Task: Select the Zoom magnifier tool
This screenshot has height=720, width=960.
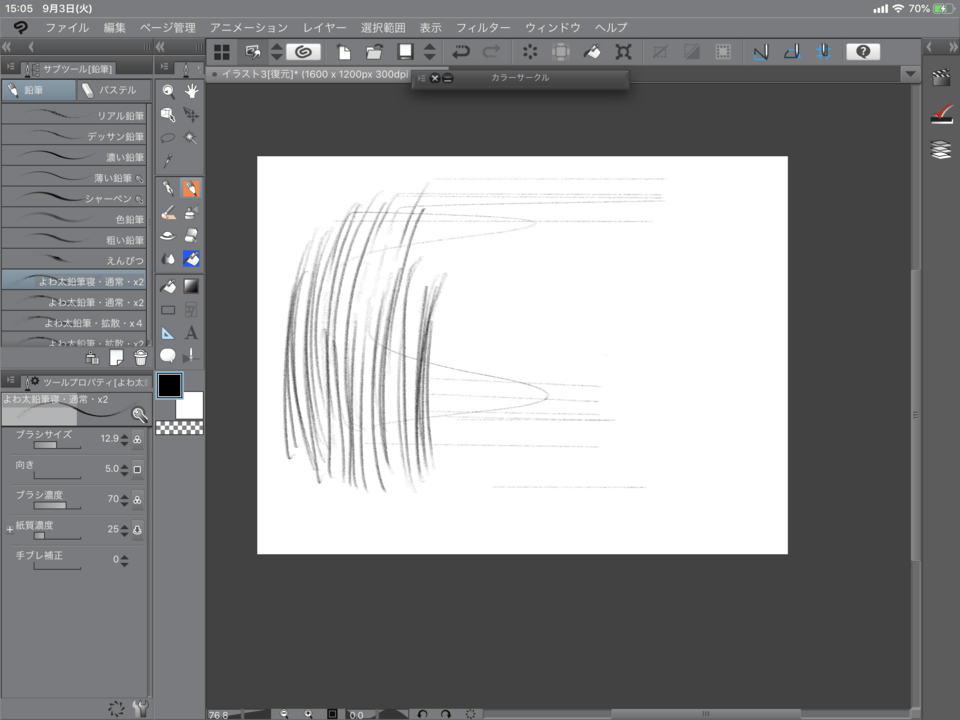Action: pos(168,91)
